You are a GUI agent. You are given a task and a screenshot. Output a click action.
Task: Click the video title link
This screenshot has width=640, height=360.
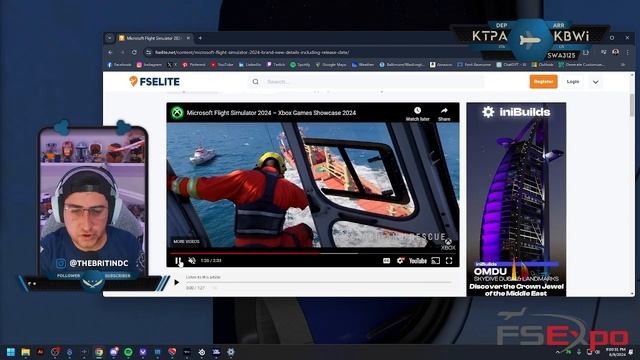(x=271, y=113)
